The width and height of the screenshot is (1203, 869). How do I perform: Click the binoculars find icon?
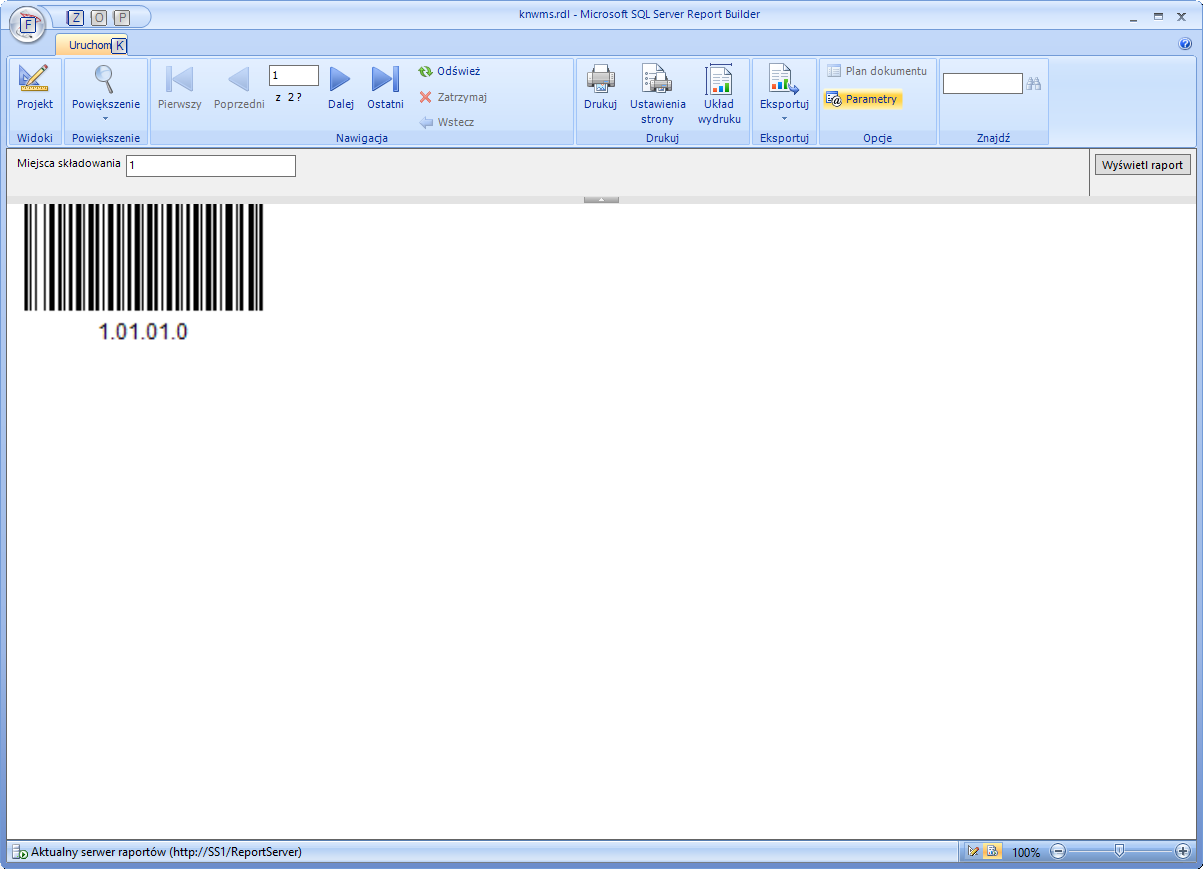1034,84
